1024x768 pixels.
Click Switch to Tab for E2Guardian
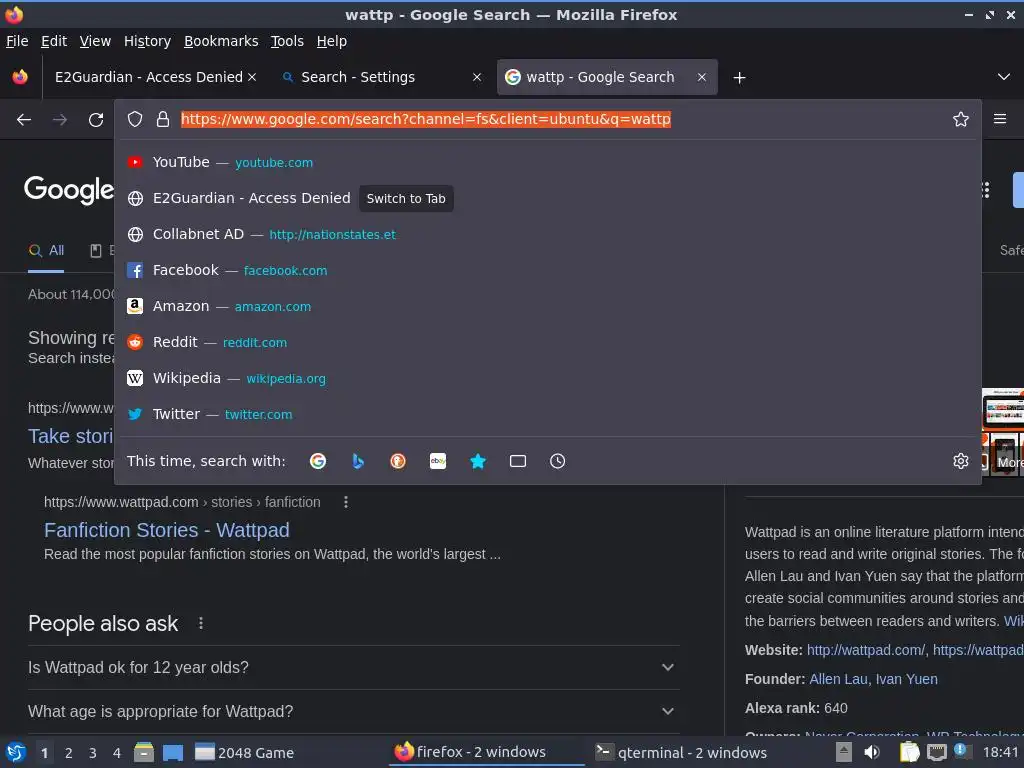click(406, 199)
